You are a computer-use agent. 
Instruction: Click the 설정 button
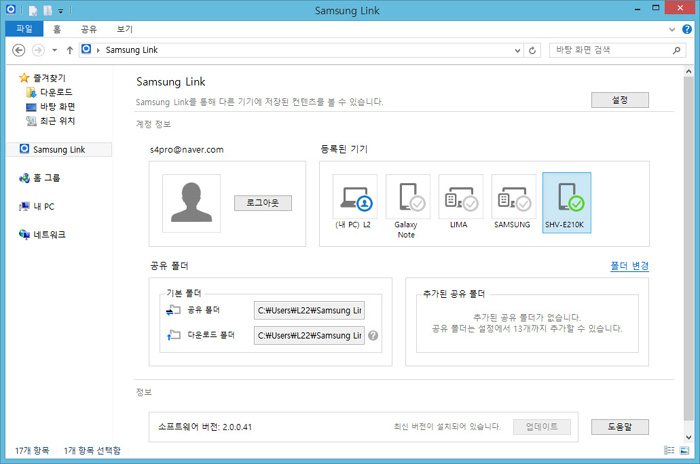[620, 100]
